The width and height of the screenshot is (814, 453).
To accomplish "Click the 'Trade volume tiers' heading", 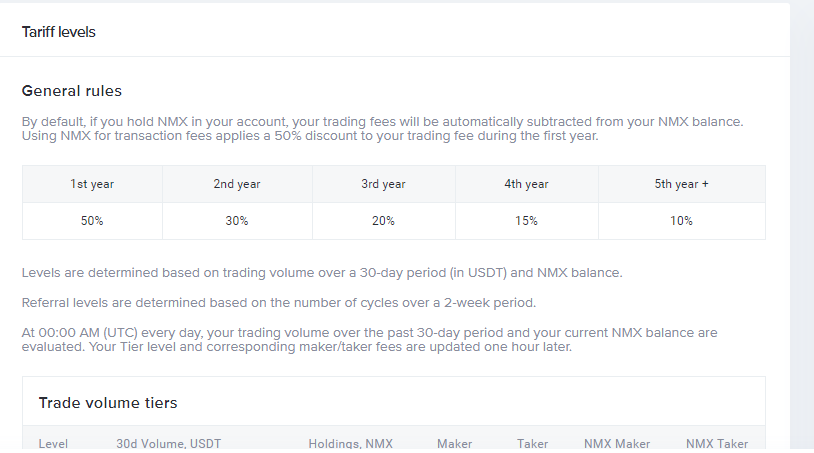I will [108, 403].
